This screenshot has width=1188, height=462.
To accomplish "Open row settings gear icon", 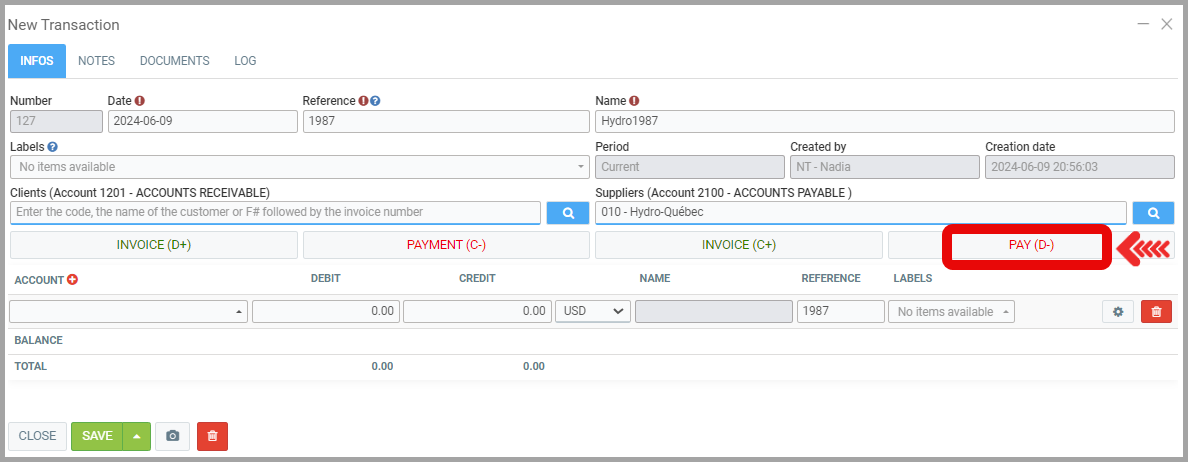I will click(1118, 312).
